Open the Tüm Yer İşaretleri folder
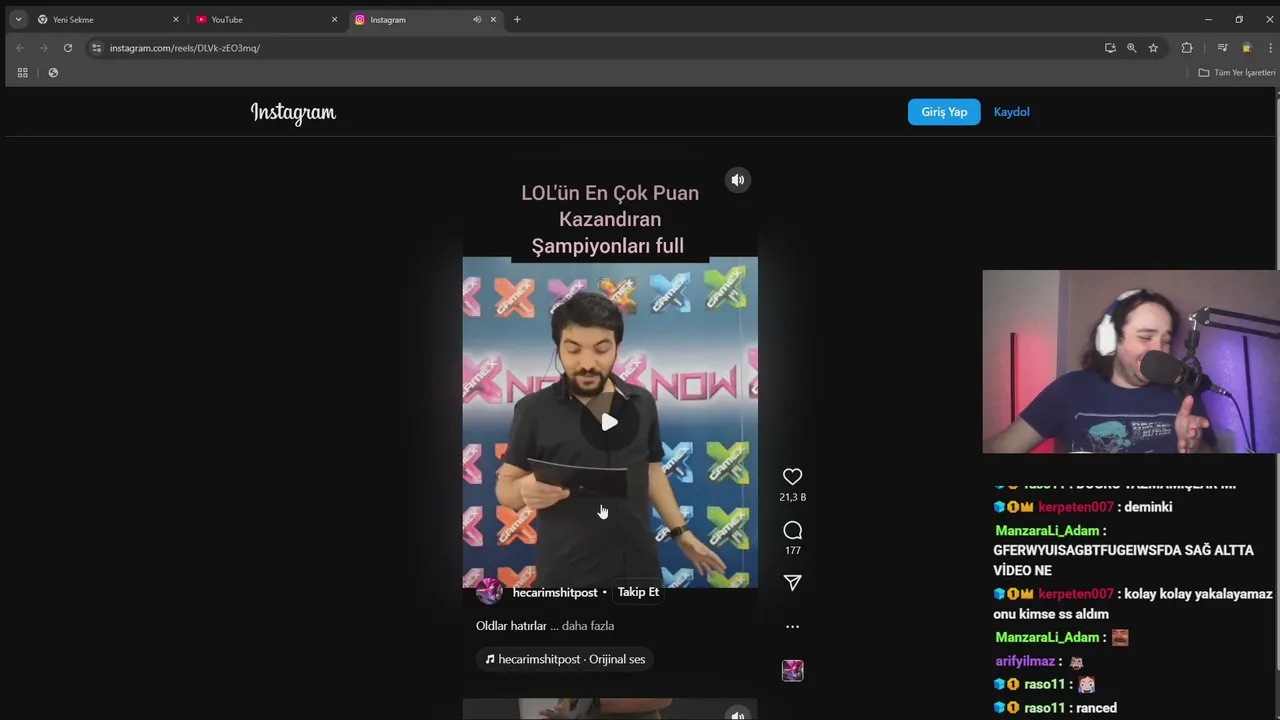 click(1237, 72)
